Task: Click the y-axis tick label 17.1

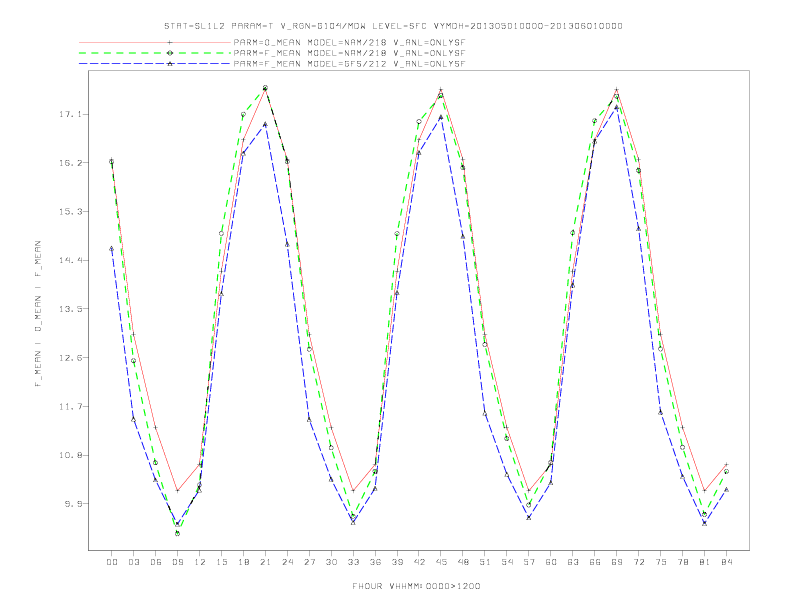Action: point(69,115)
